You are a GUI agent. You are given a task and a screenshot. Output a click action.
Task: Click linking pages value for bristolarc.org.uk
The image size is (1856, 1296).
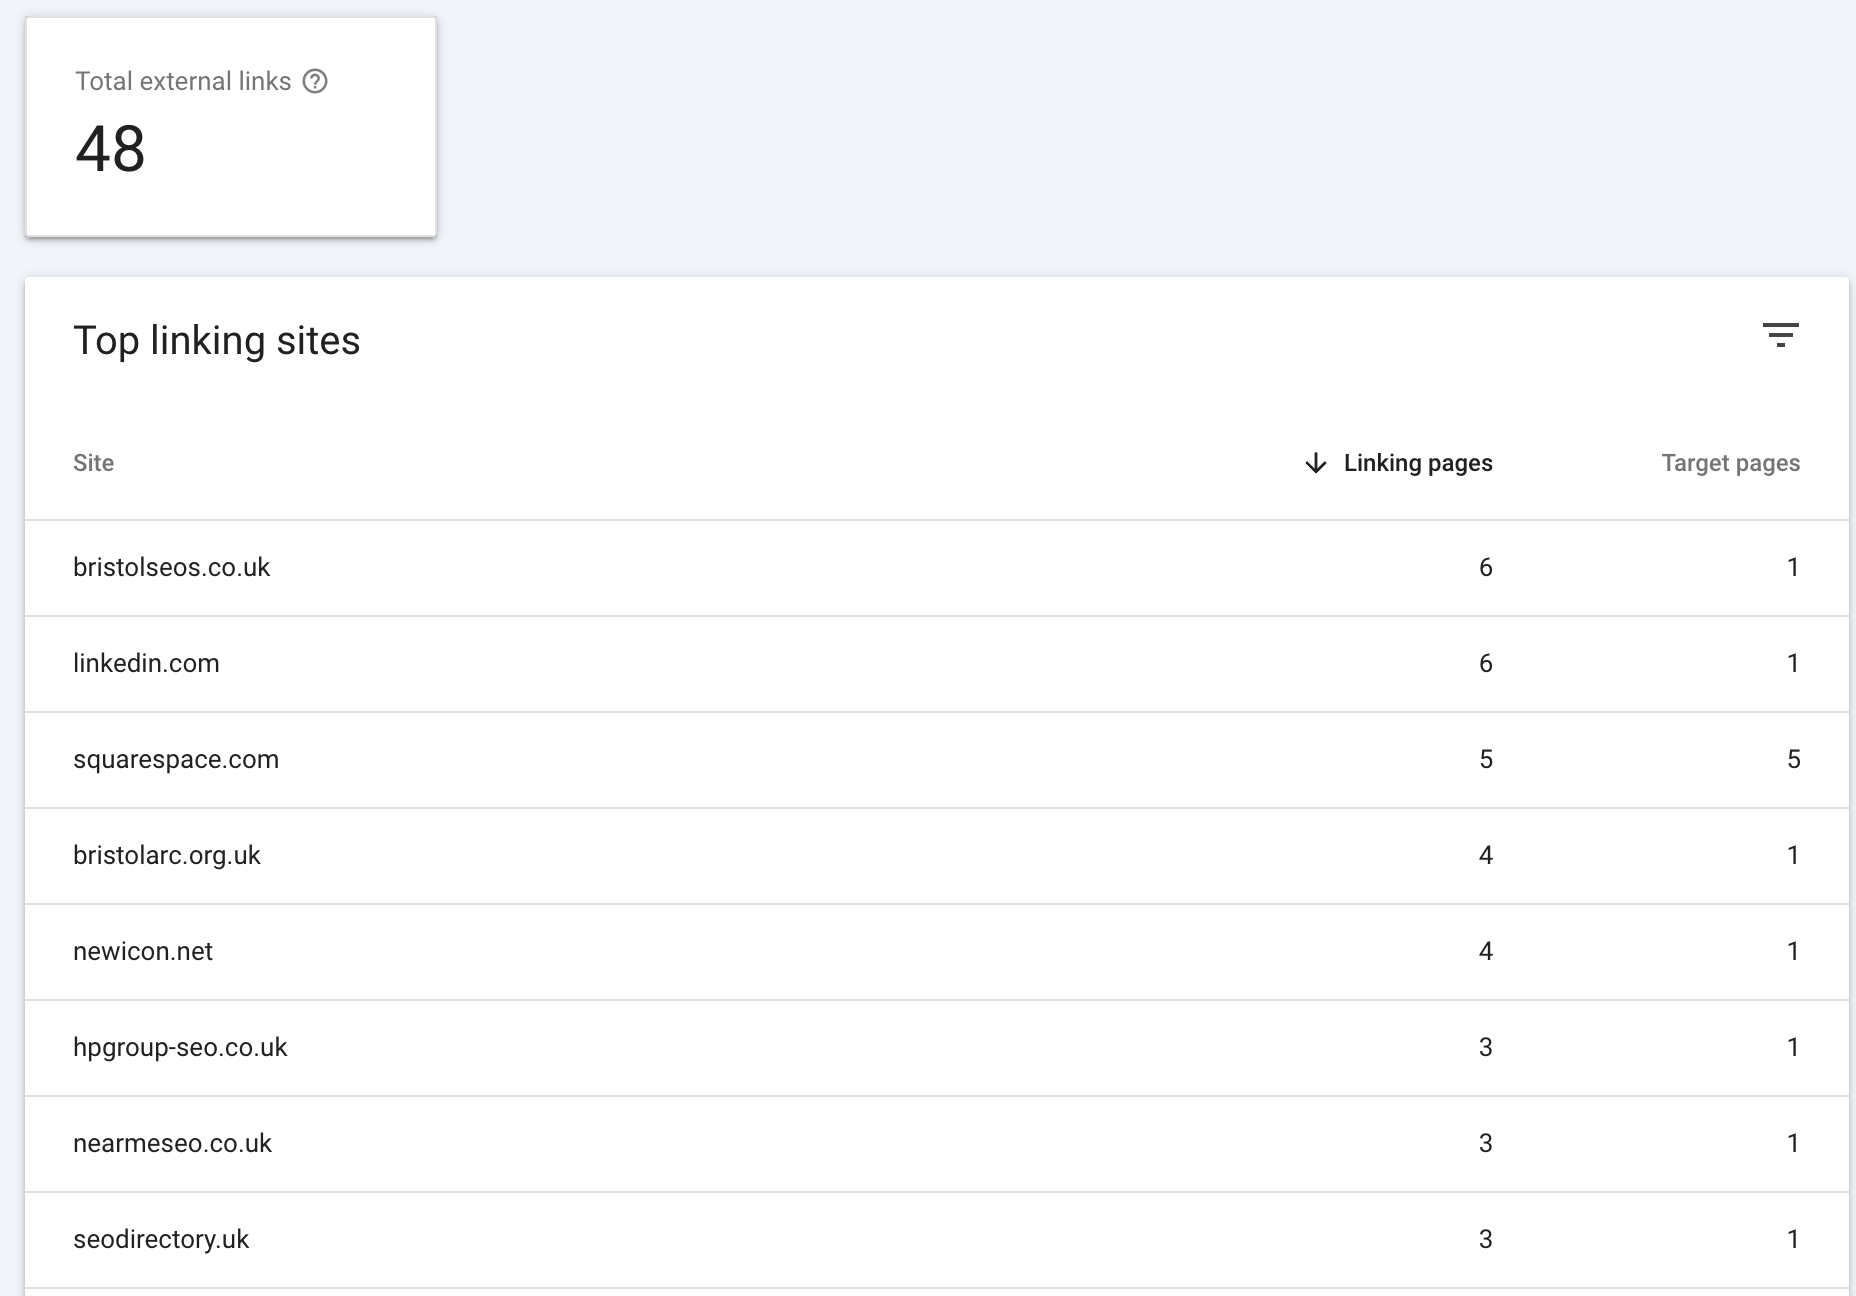coord(1485,856)
